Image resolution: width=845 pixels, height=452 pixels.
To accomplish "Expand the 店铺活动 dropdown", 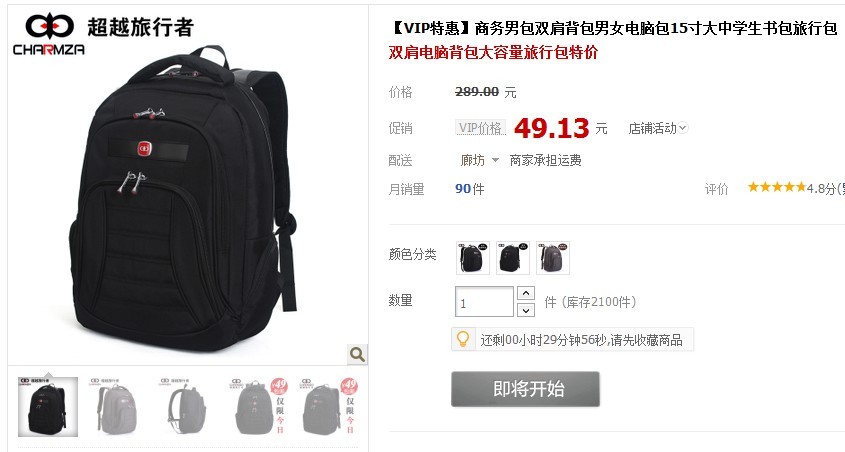I will (x=658, y=128).
